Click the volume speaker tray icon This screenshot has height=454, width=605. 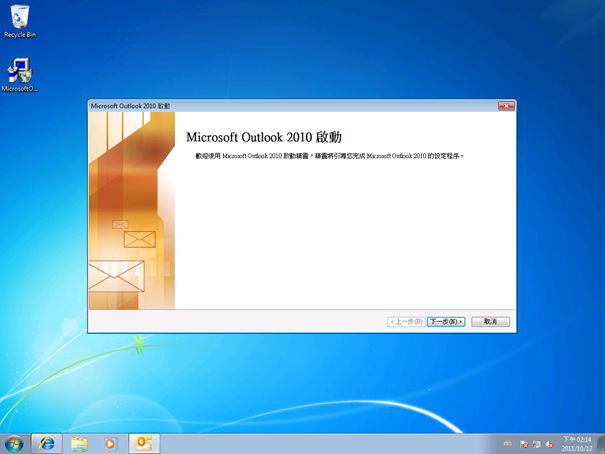pos(549,444)
